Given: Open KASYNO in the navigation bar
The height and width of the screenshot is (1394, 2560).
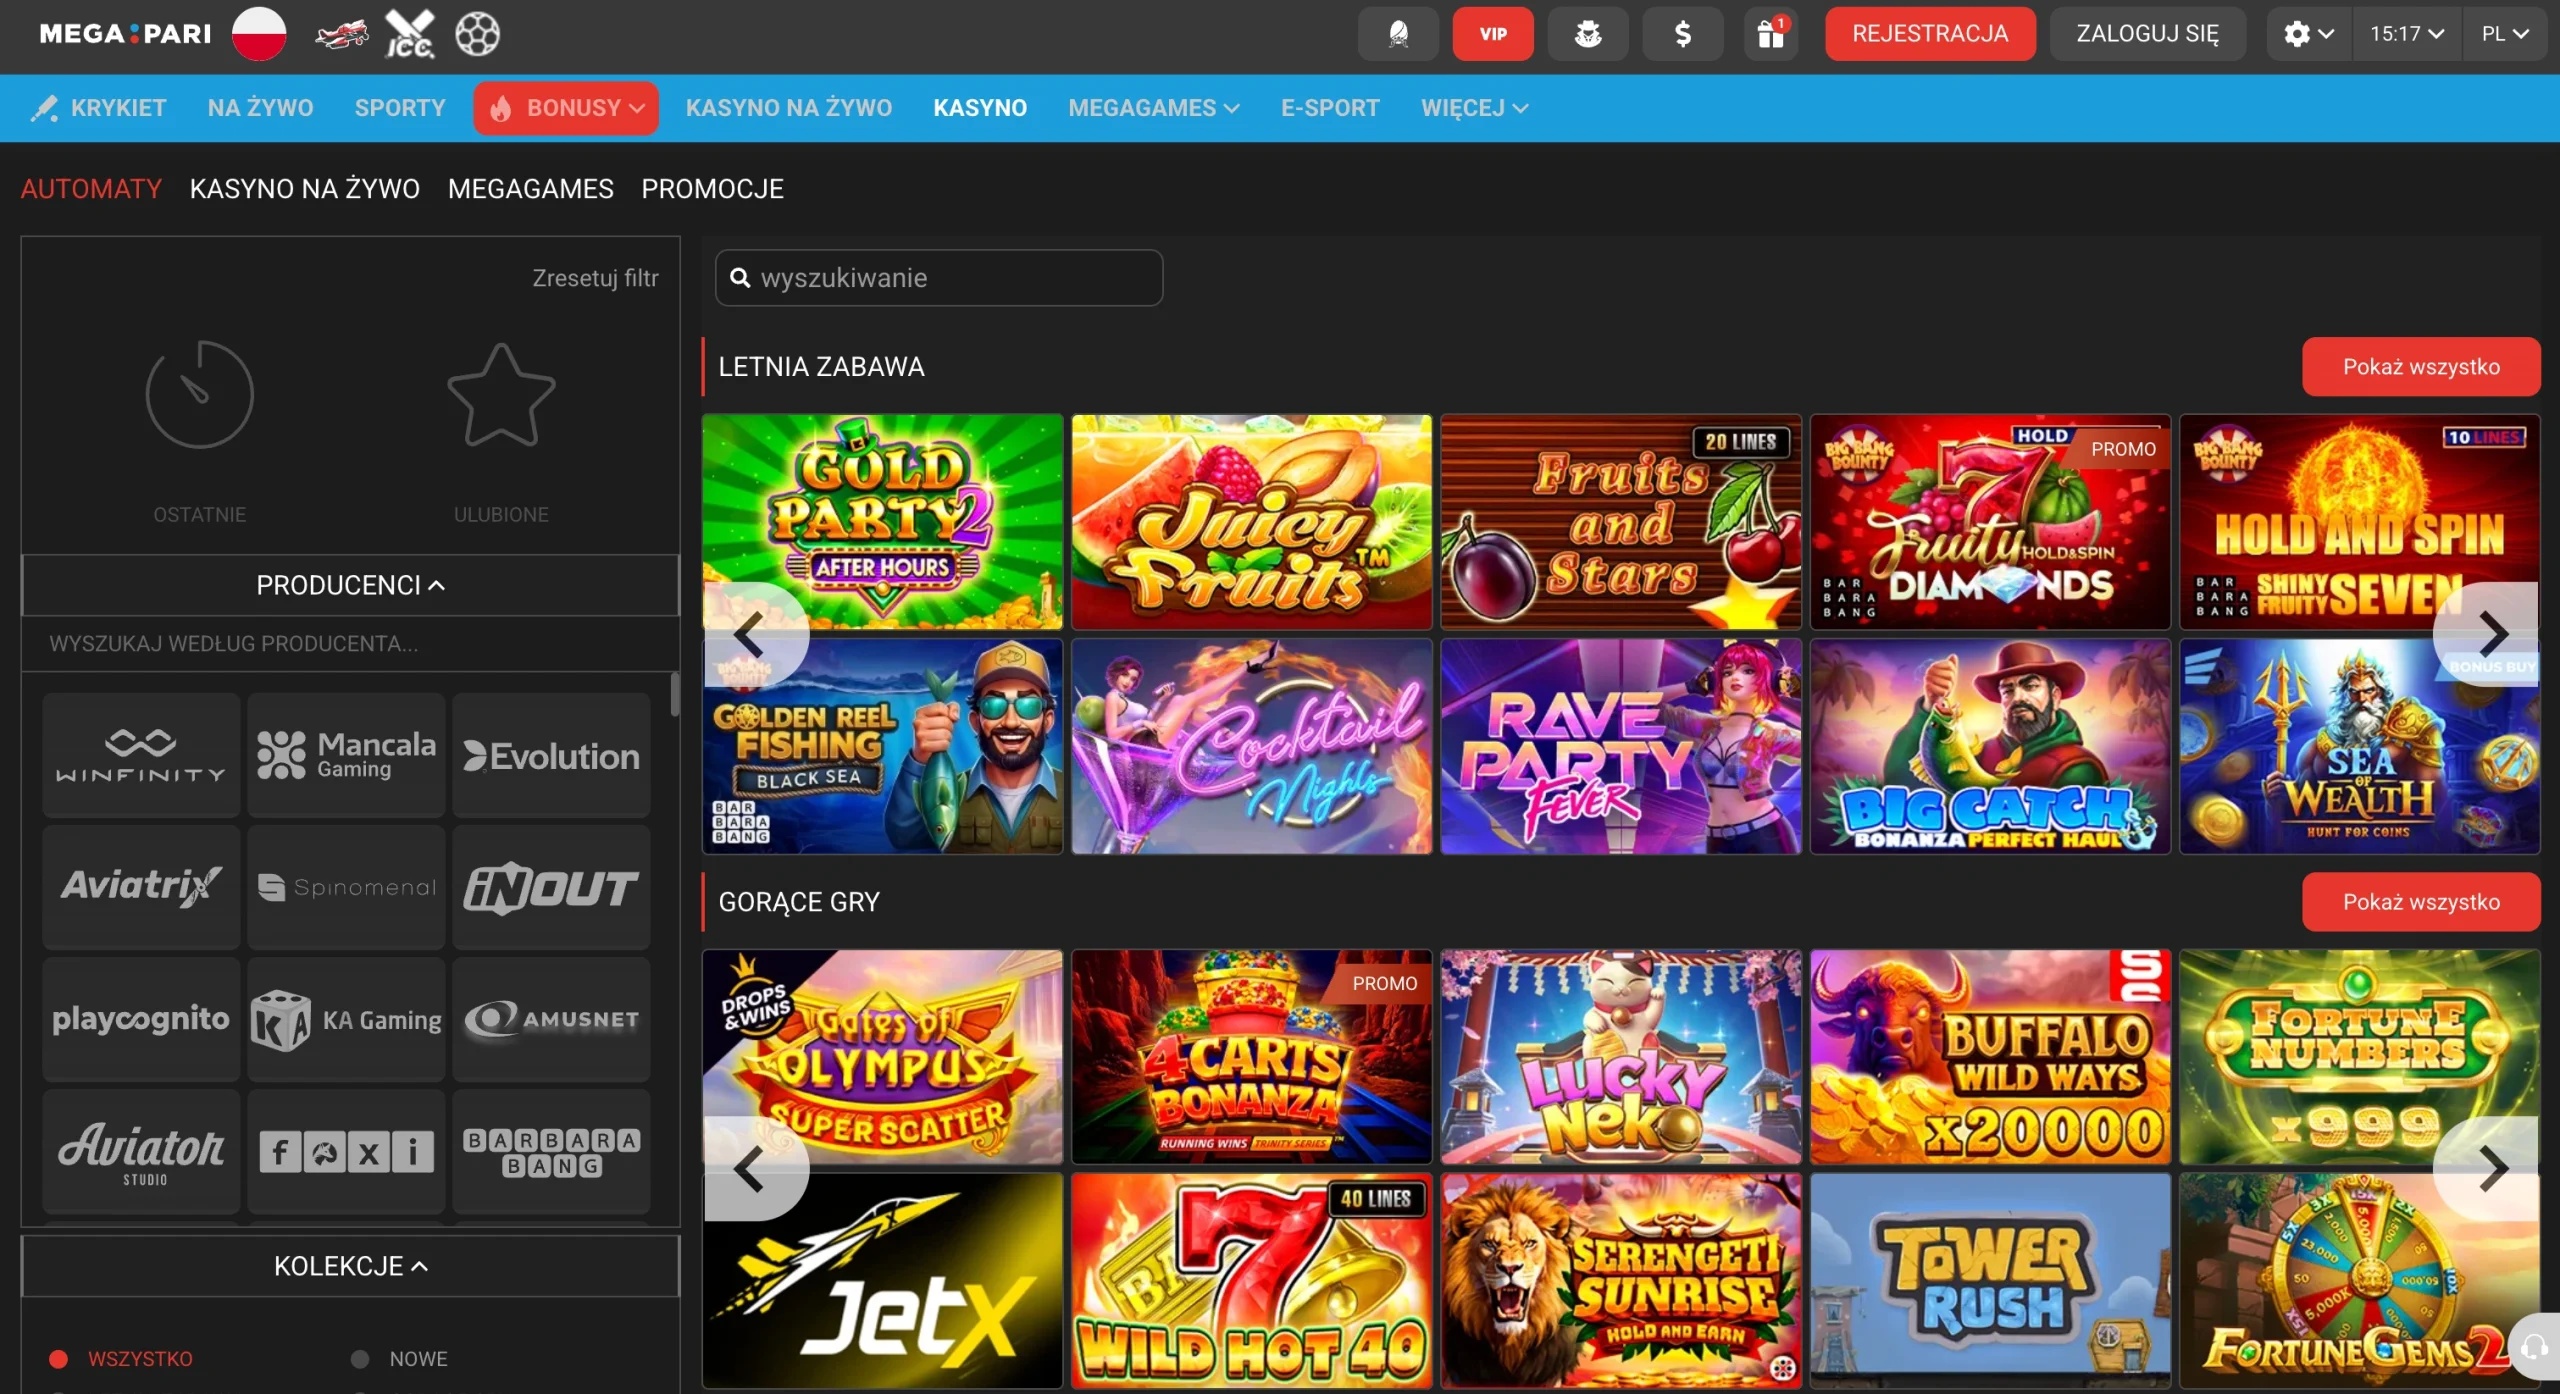Looking at the screenshot, I should pos(980,108).
